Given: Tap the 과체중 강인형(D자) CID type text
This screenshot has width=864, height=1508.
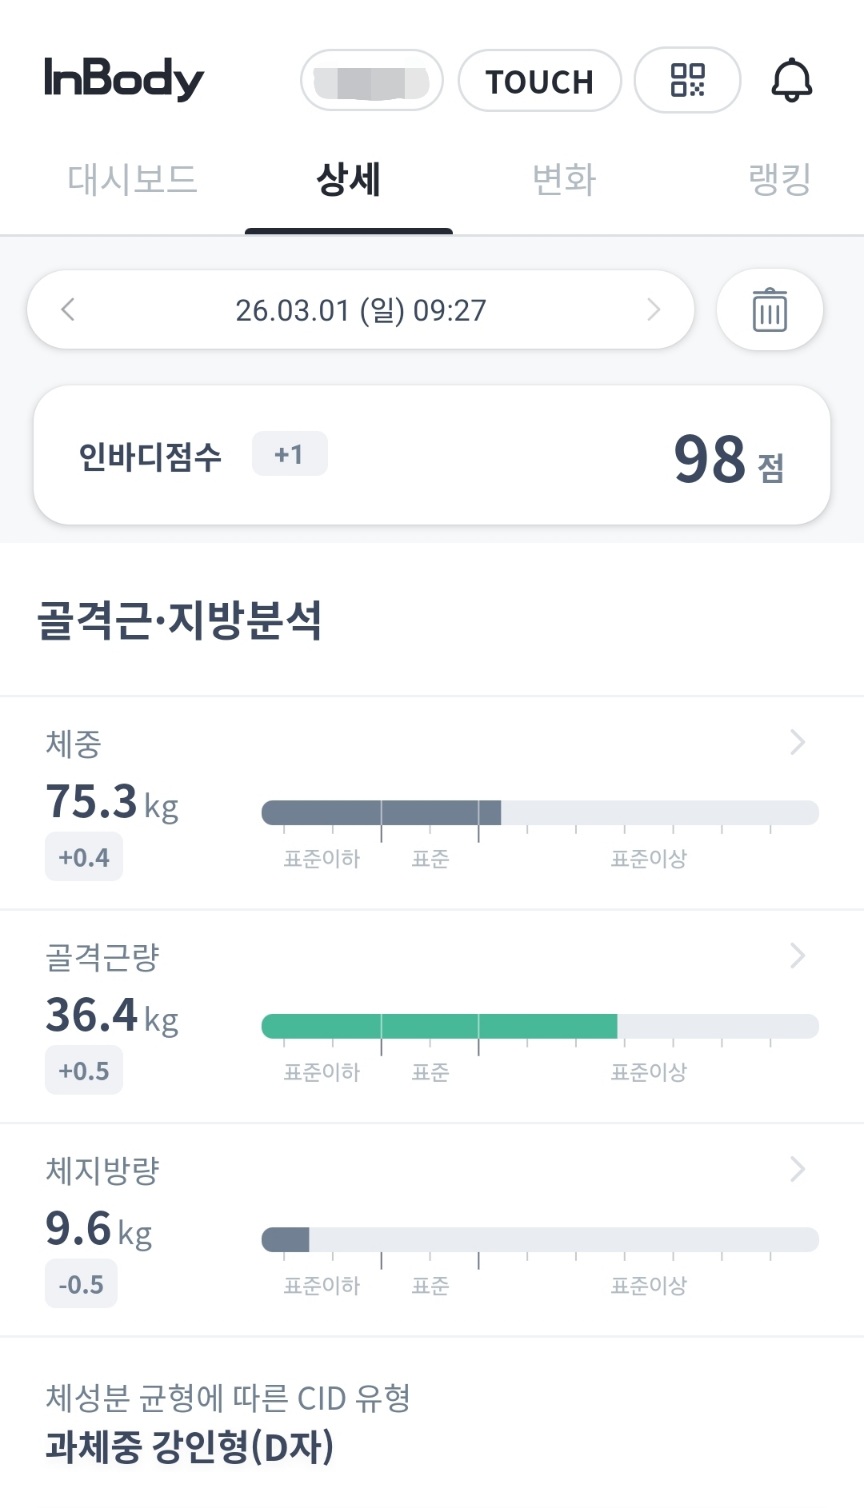Looking at the screenshot, I should click(x=190, y=1447).
